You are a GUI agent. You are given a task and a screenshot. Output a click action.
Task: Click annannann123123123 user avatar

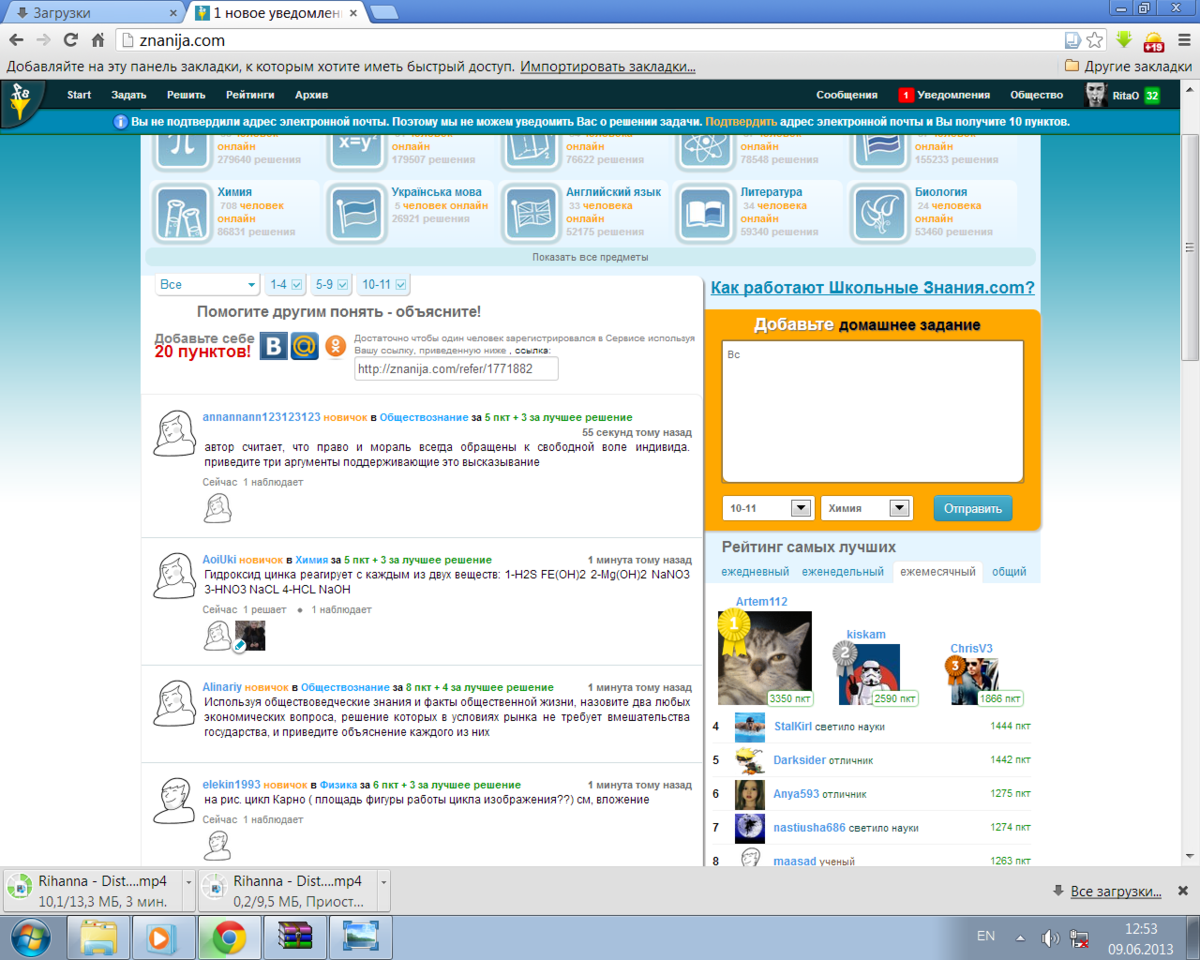(x=174, y=433)
